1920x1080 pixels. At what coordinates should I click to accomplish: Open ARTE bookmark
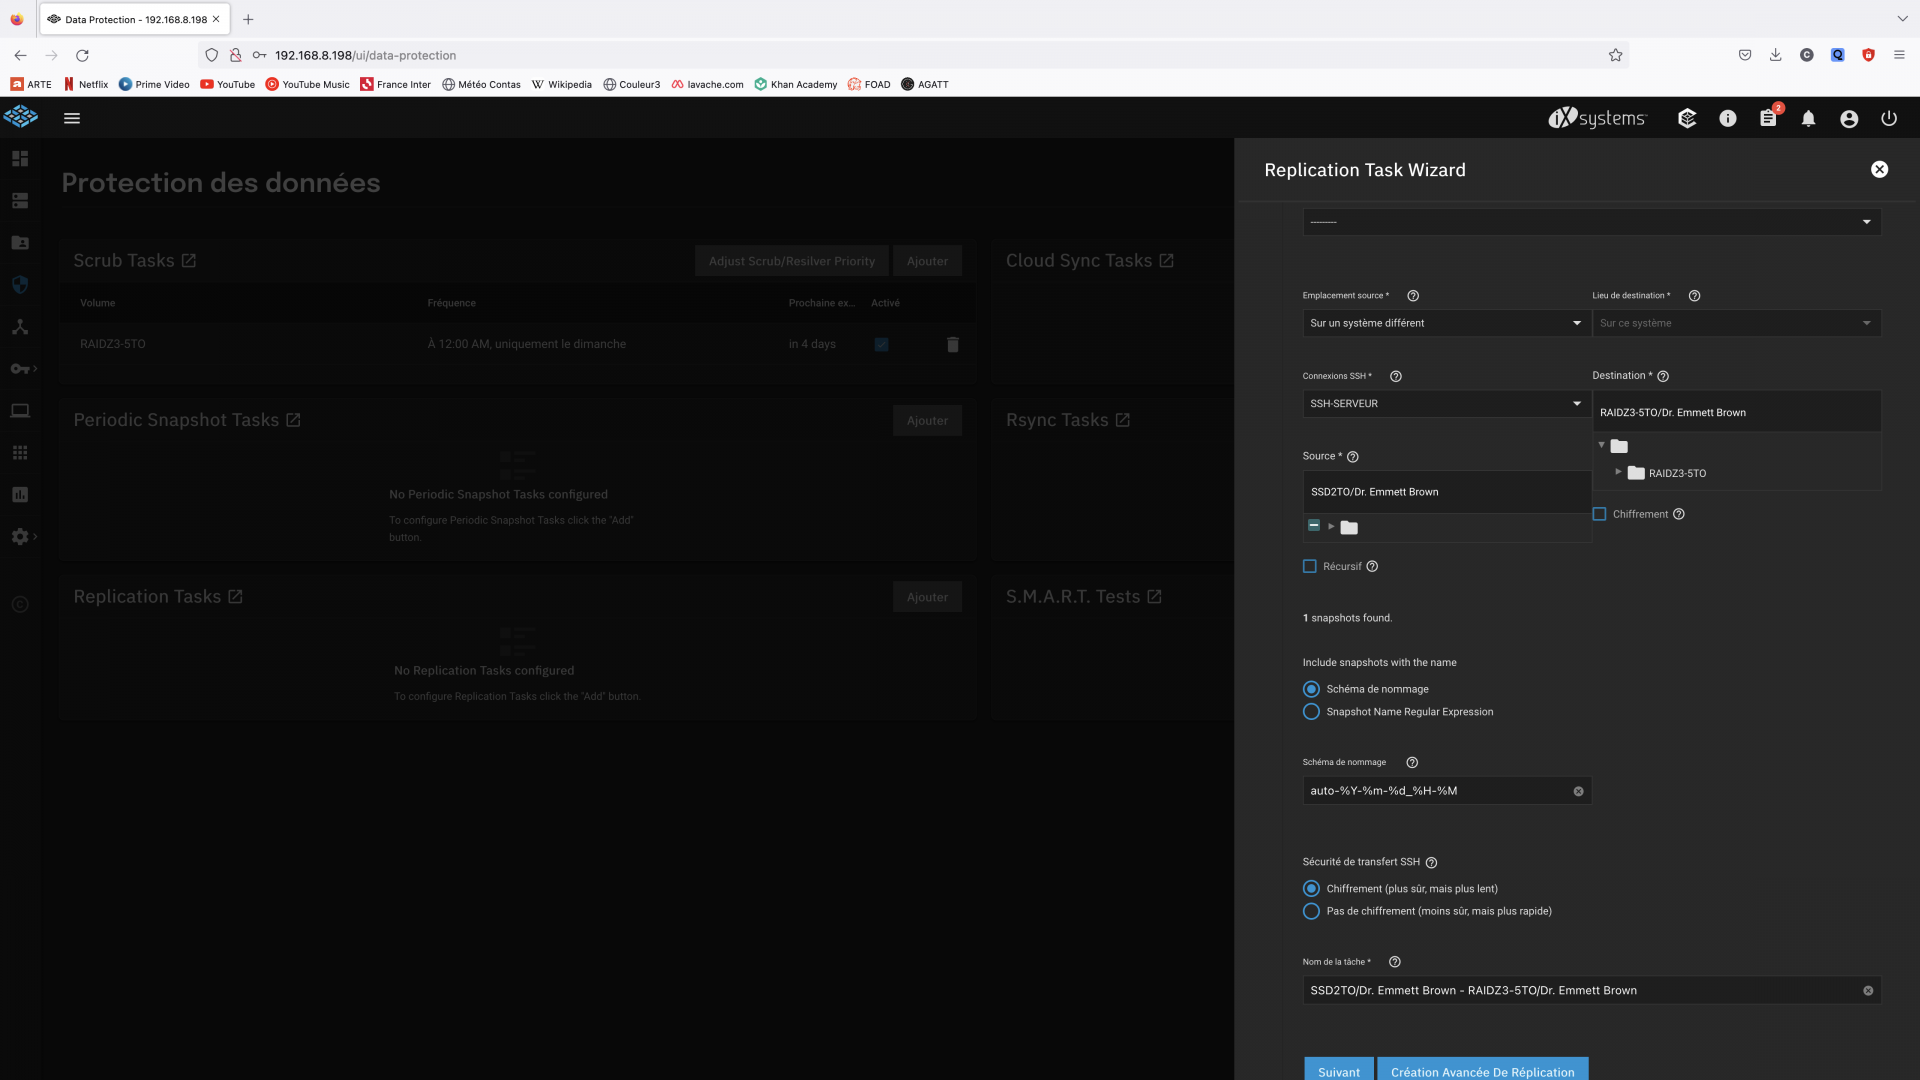[x=31, y=85]
